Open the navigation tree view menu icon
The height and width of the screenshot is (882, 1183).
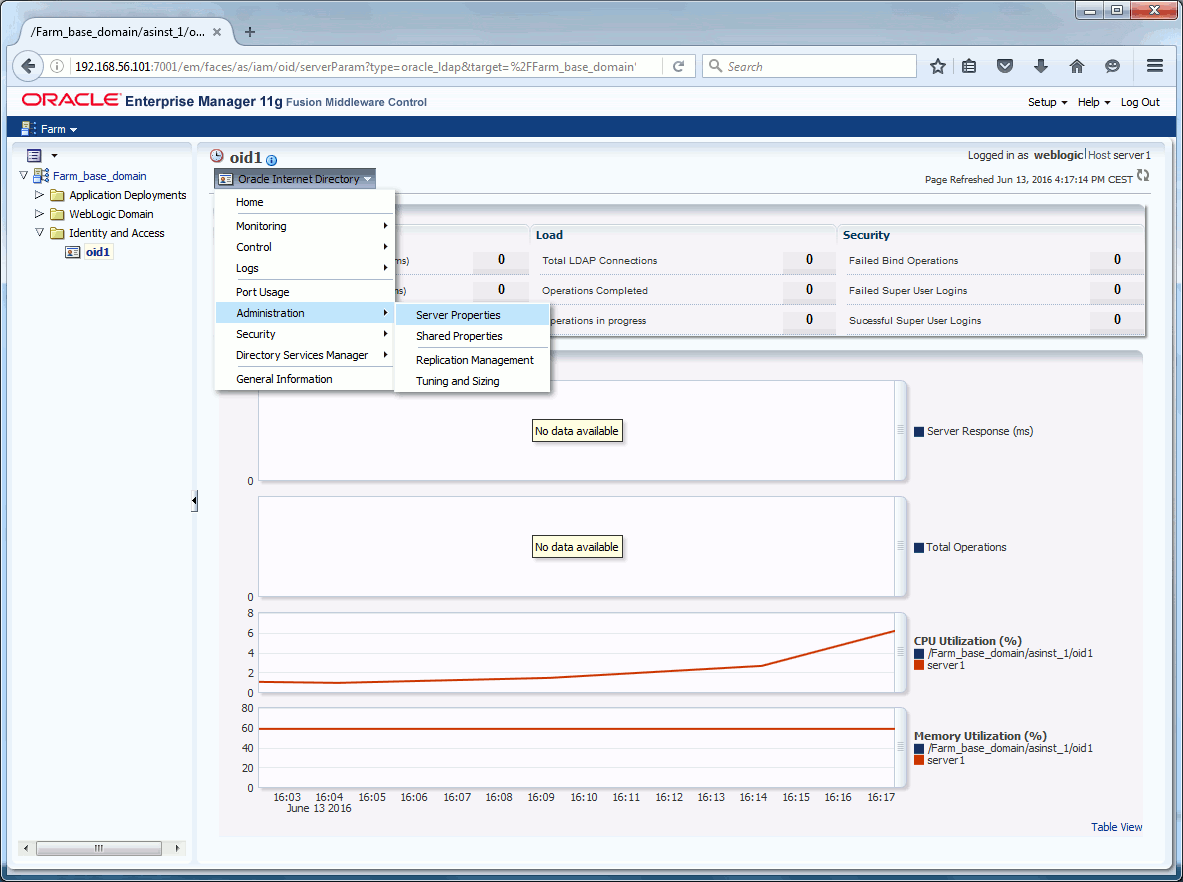(x=34, y=155)
